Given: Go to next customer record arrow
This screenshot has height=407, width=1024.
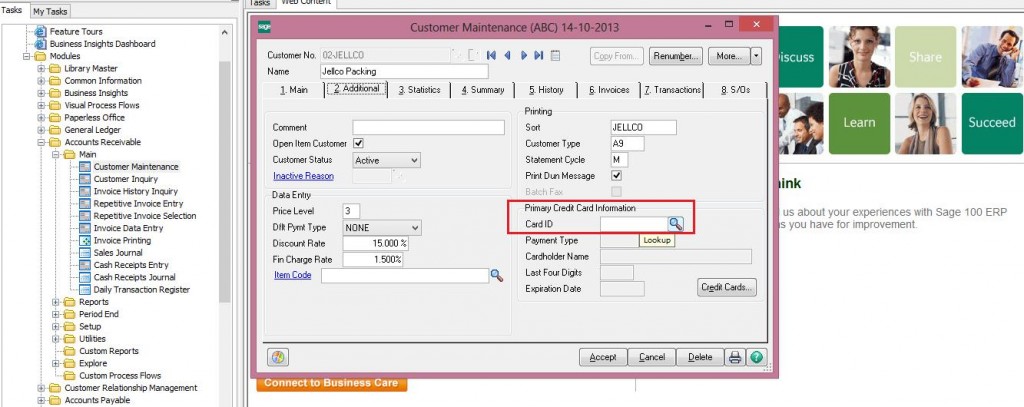Looking at the screenshot, I should click(524, 56).
